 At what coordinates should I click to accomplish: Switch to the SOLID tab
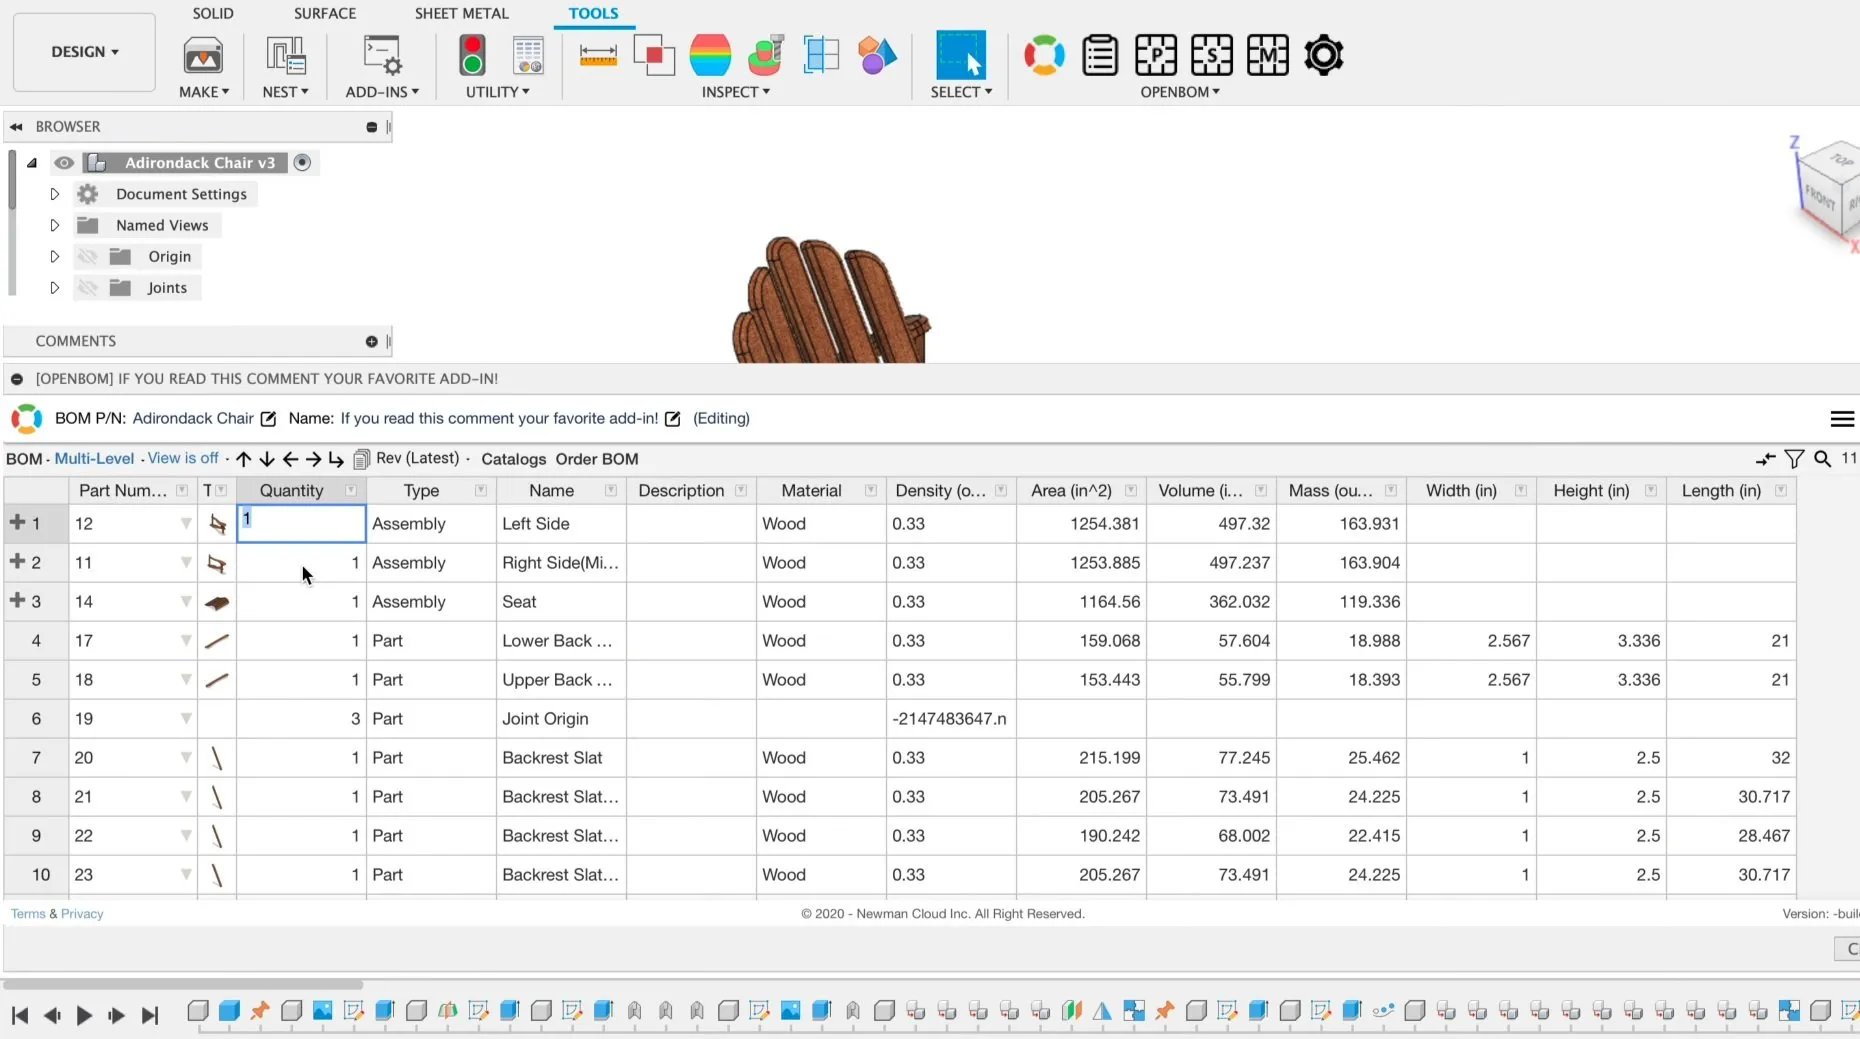(213, 13)
